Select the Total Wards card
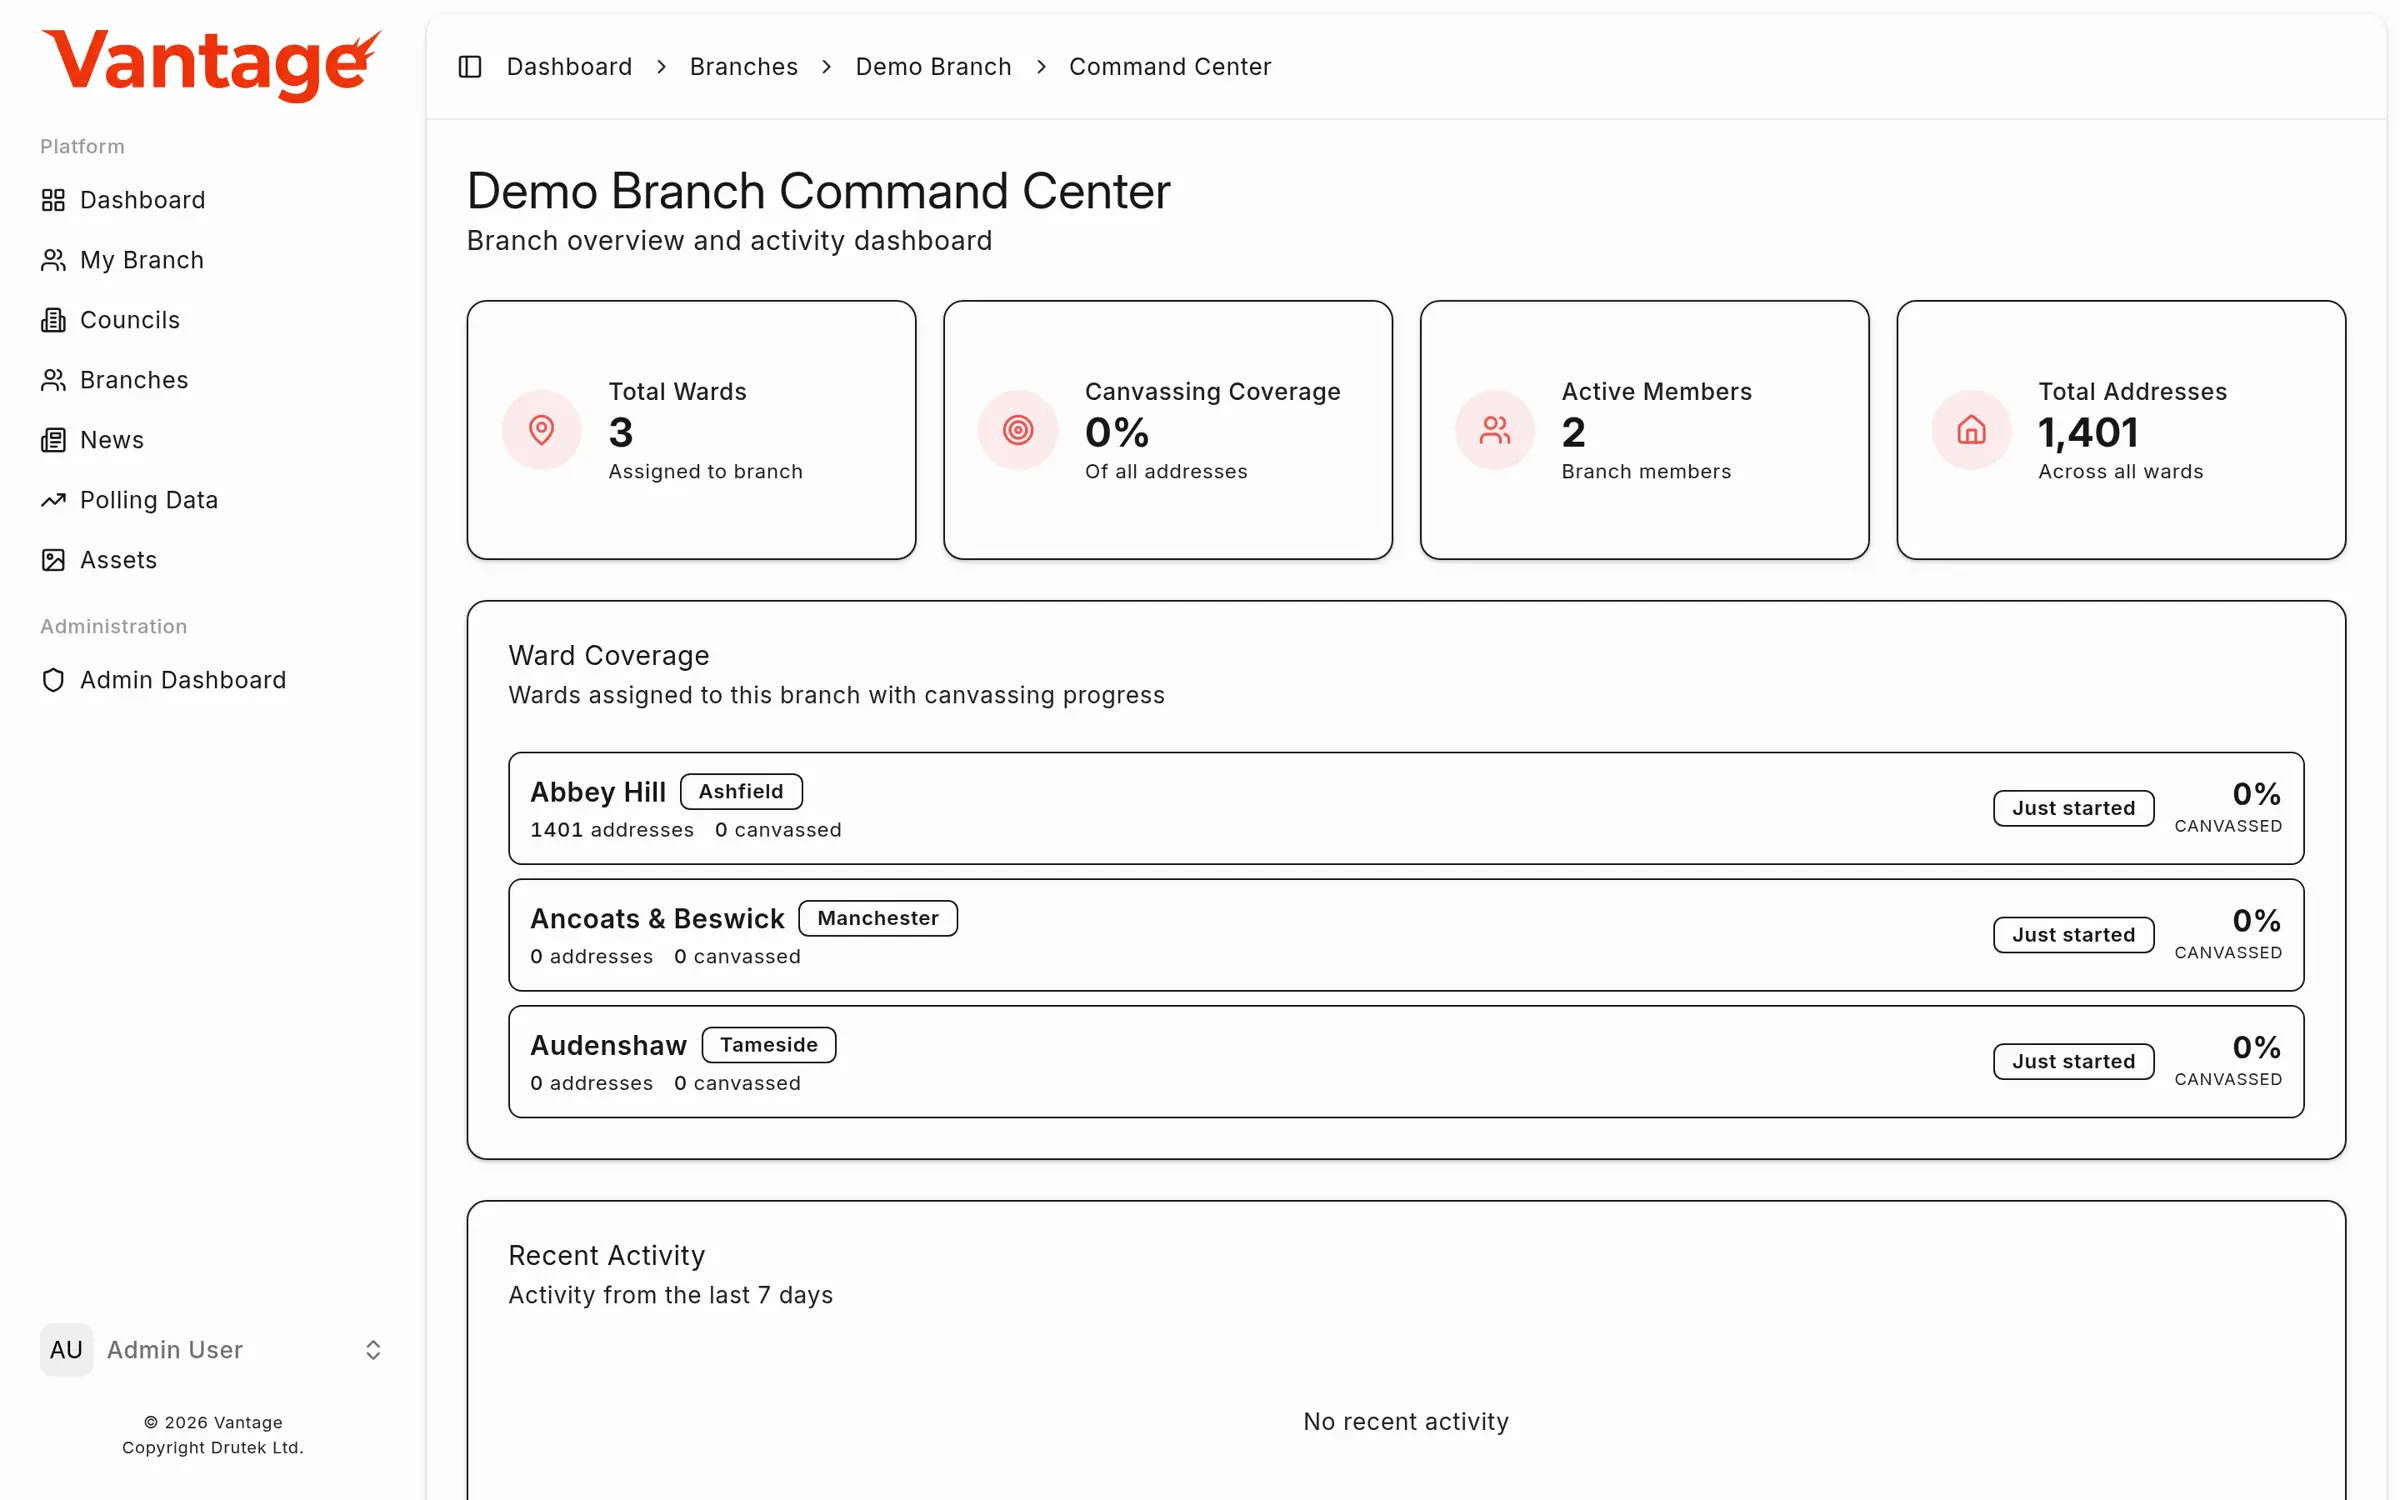 pos(691,430)
